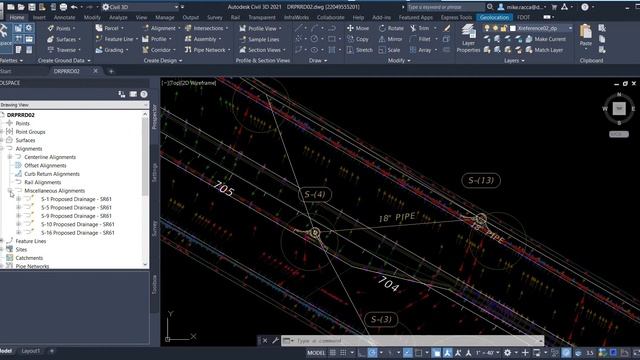The width and height of the screenshot is (640, 360).
Task: Toggle ortho mode in status bar
Action: 362,353
